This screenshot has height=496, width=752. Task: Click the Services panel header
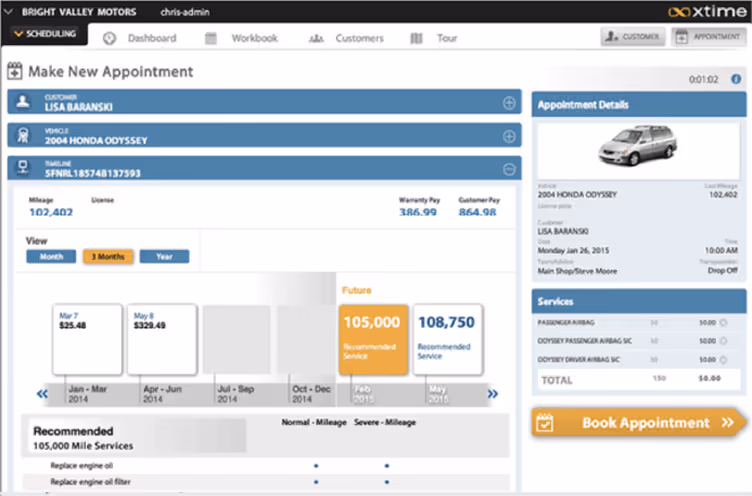(639, 301)
